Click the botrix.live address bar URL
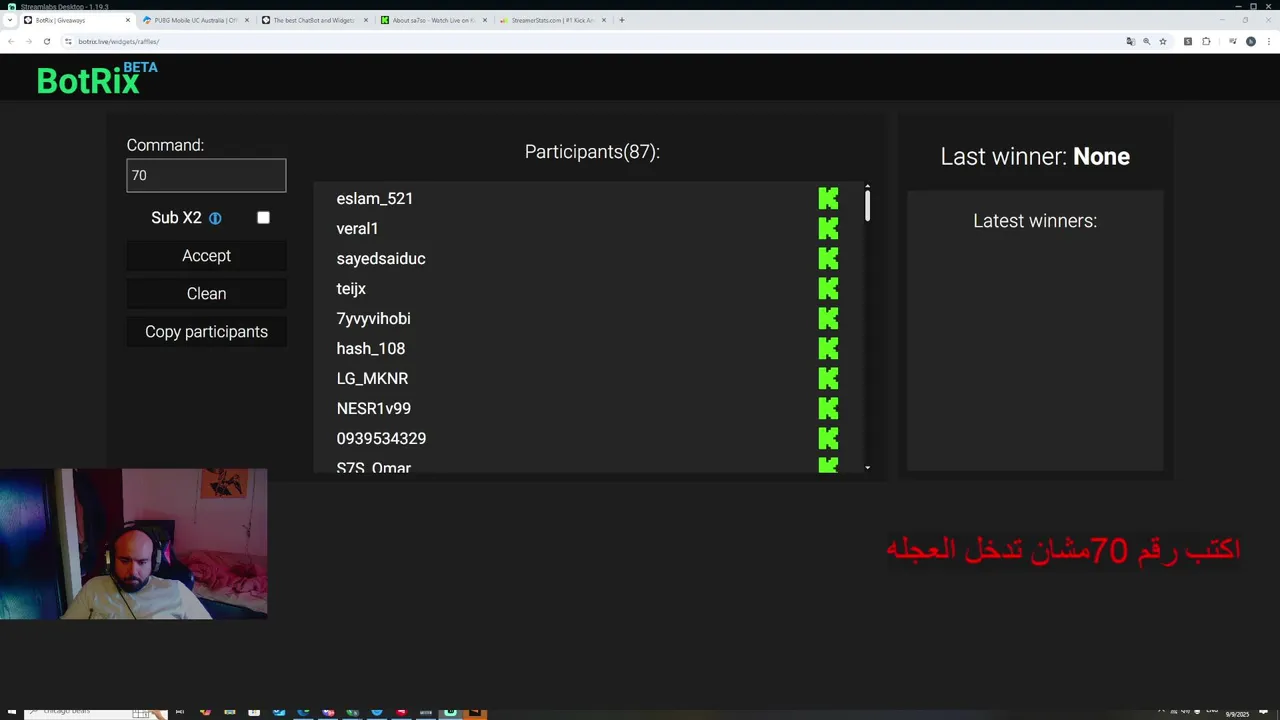The width and height of the screenshot is (1280, 720). click(119, 41)
